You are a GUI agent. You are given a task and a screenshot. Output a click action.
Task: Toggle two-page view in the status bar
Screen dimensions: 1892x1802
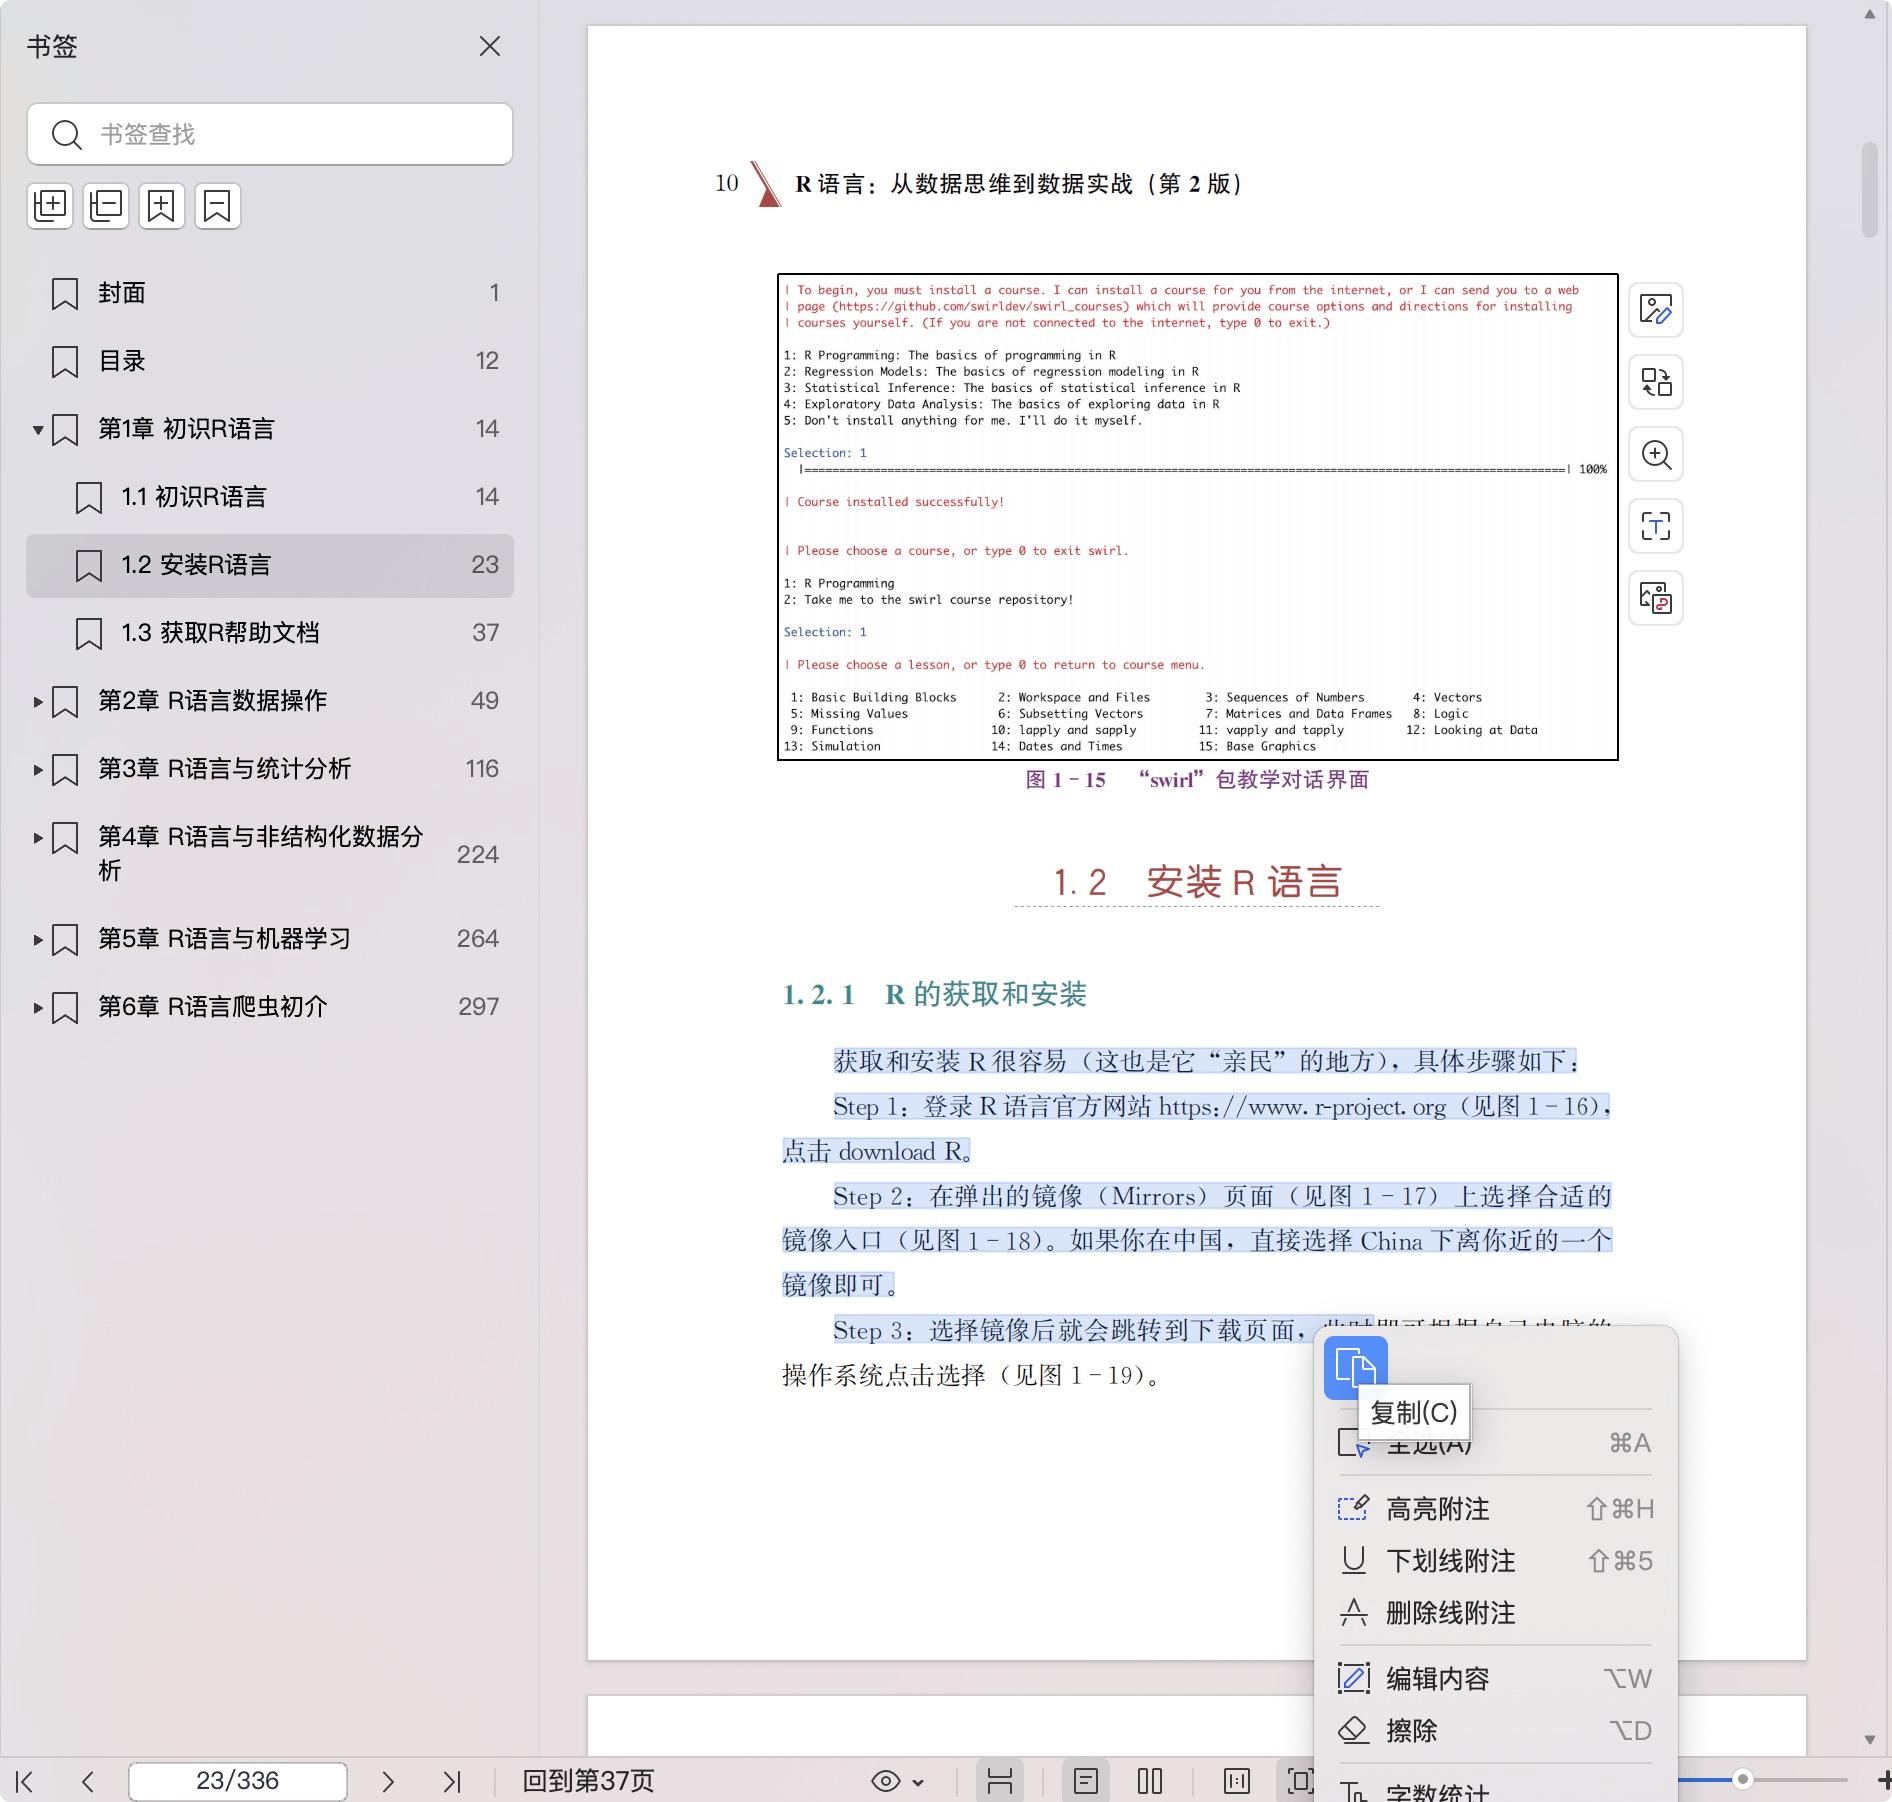[x=1150, y=1781]
